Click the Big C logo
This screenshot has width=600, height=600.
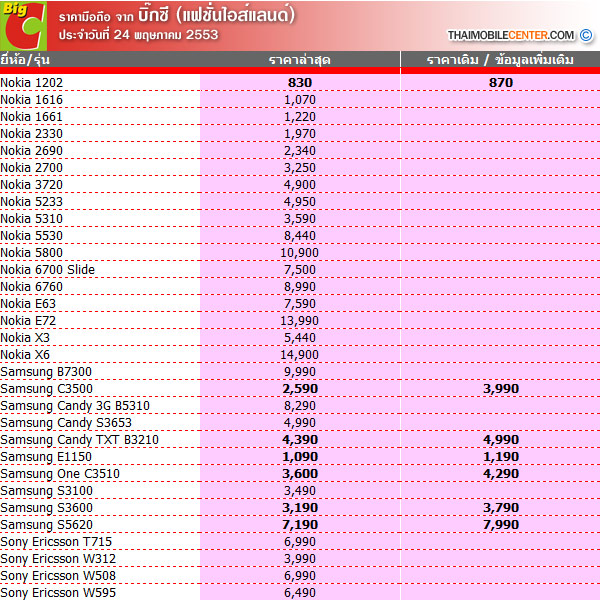24,26
